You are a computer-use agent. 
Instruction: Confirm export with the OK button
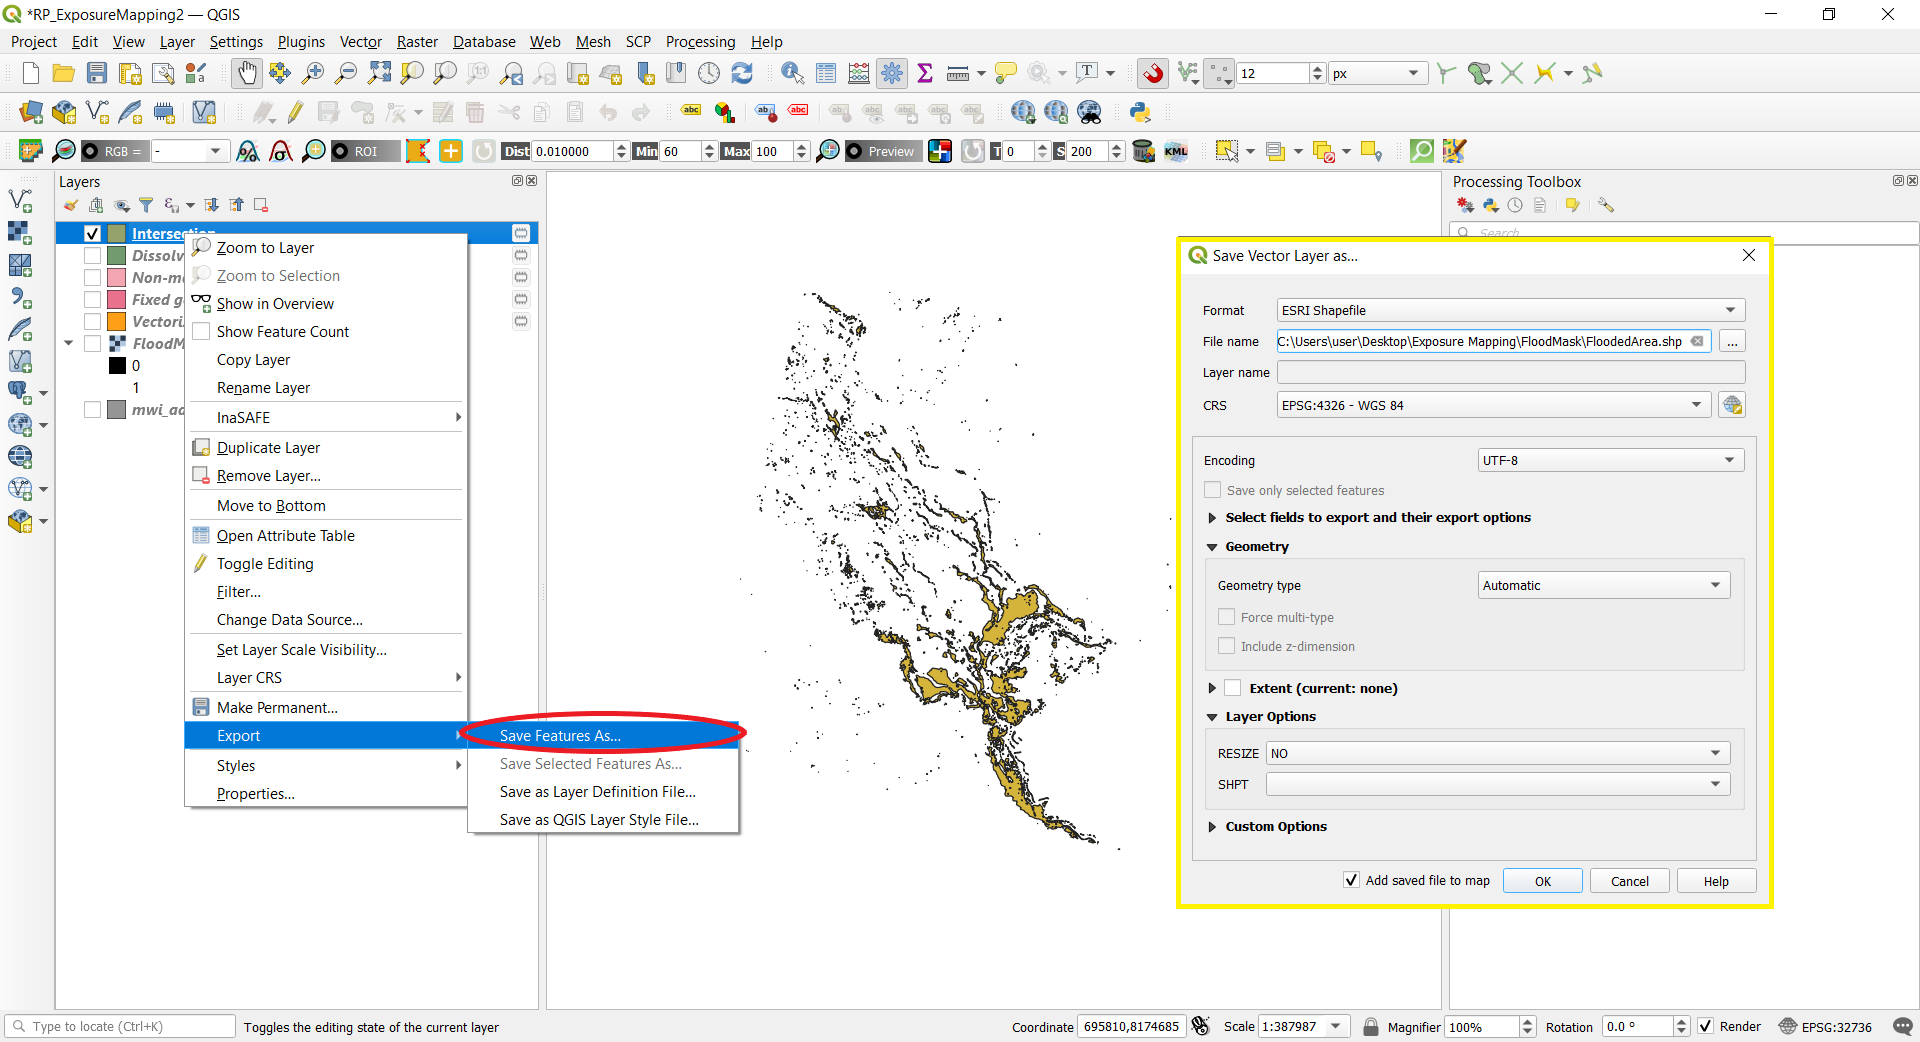tap(1542, 880)
